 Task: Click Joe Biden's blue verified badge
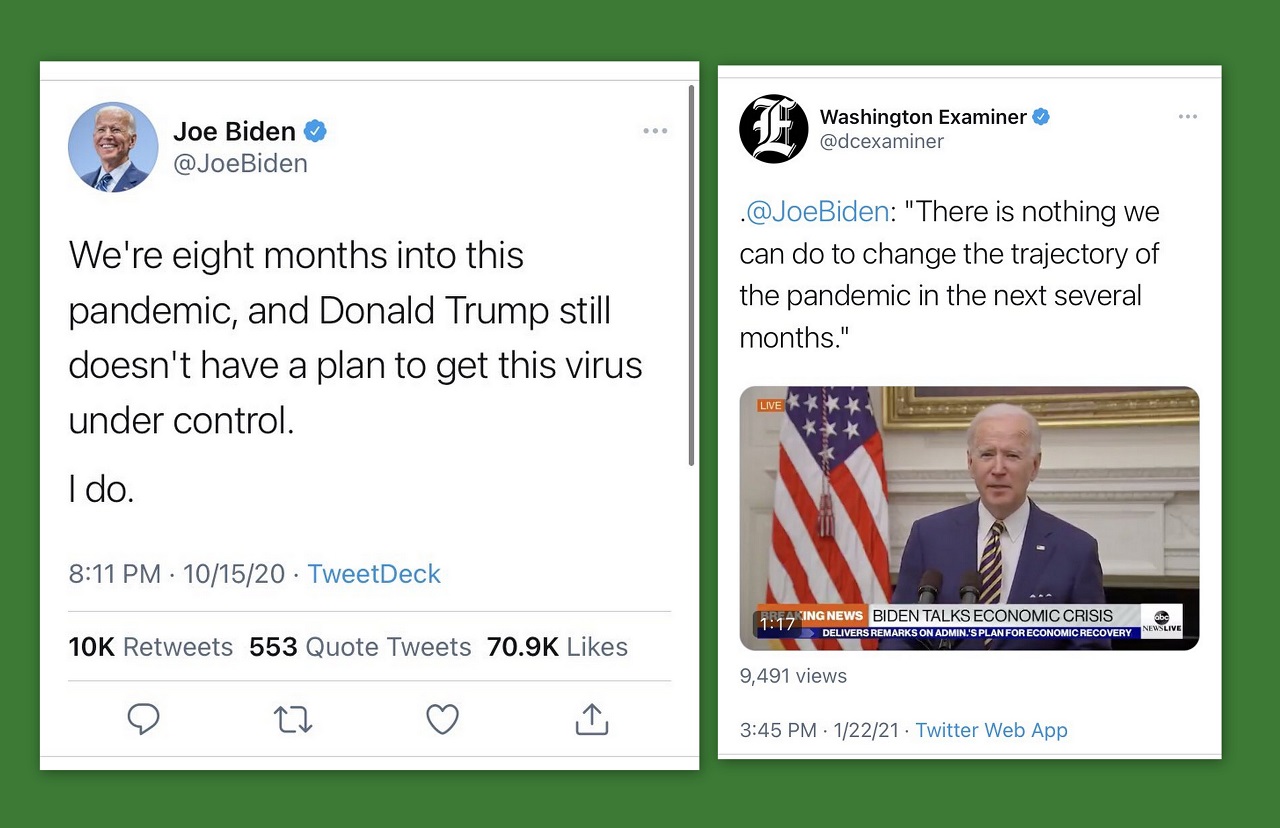[x=315, y=131]
